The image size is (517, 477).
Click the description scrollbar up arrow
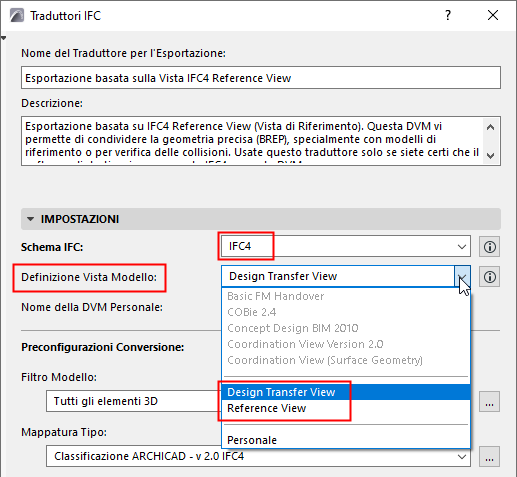(490, 127)
